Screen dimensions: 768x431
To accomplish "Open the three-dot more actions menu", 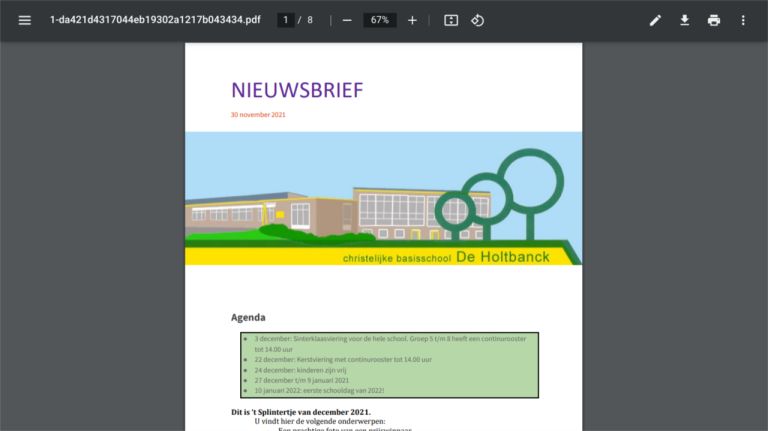I will pos(743,20).
